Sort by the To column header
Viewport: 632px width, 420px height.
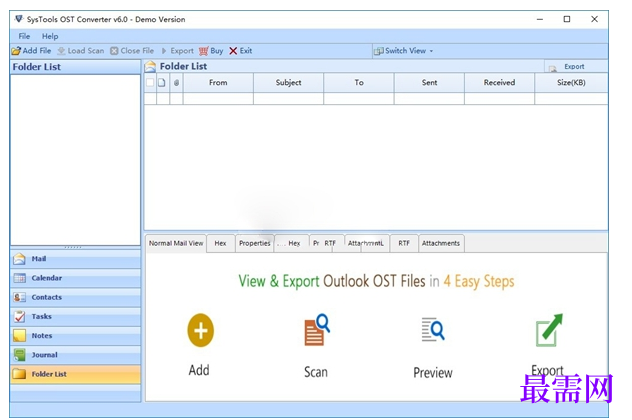point(359,83)
